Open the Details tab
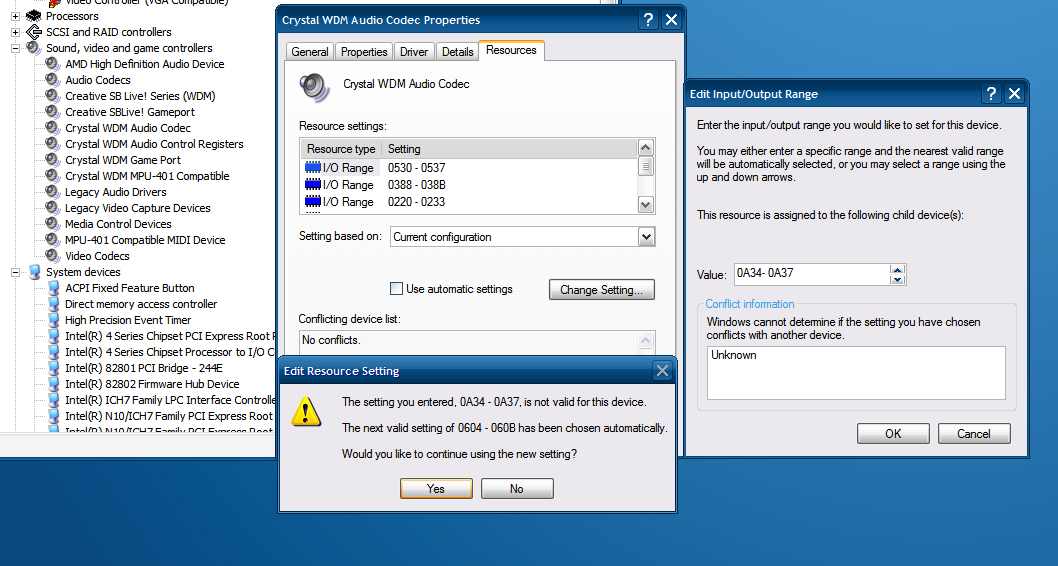The height and width of the screenshot is (566, 1058). click(457, 52)
